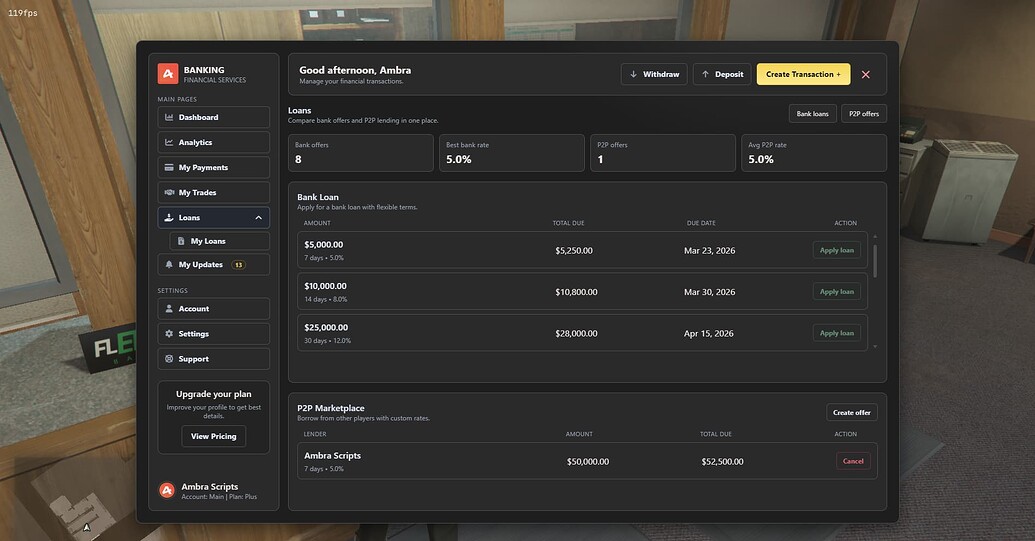Cancel the Ambra Scripts P2P offer
1035x541 pixels.
tap(853, 461)
